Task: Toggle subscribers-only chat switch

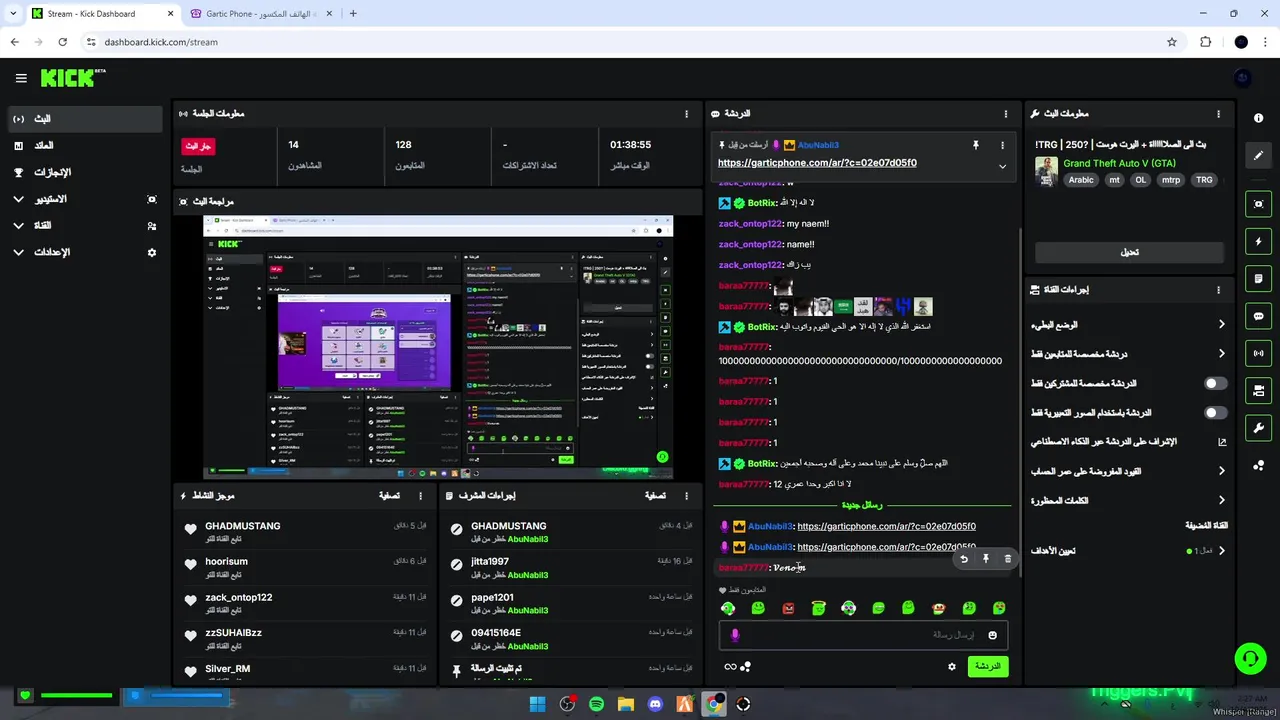Action: coord(1215,383)
